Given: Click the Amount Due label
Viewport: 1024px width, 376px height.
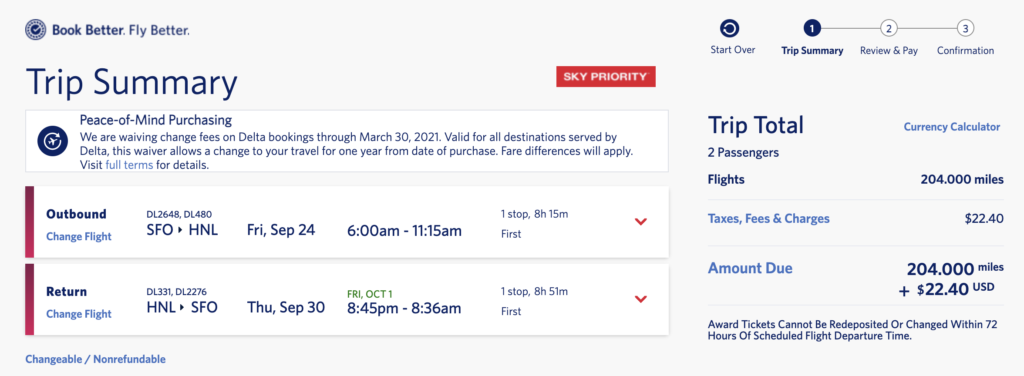Looking at the screenshot, I should (x=750, y=268).
